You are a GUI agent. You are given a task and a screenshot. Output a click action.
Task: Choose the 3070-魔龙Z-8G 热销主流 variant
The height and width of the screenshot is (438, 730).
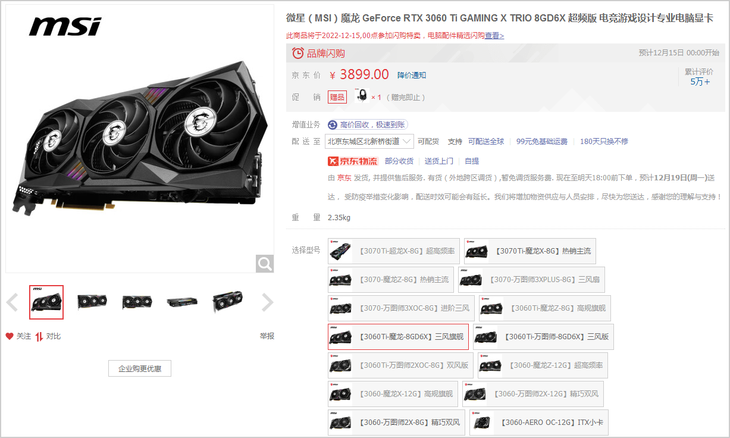(x=390, y=279)
